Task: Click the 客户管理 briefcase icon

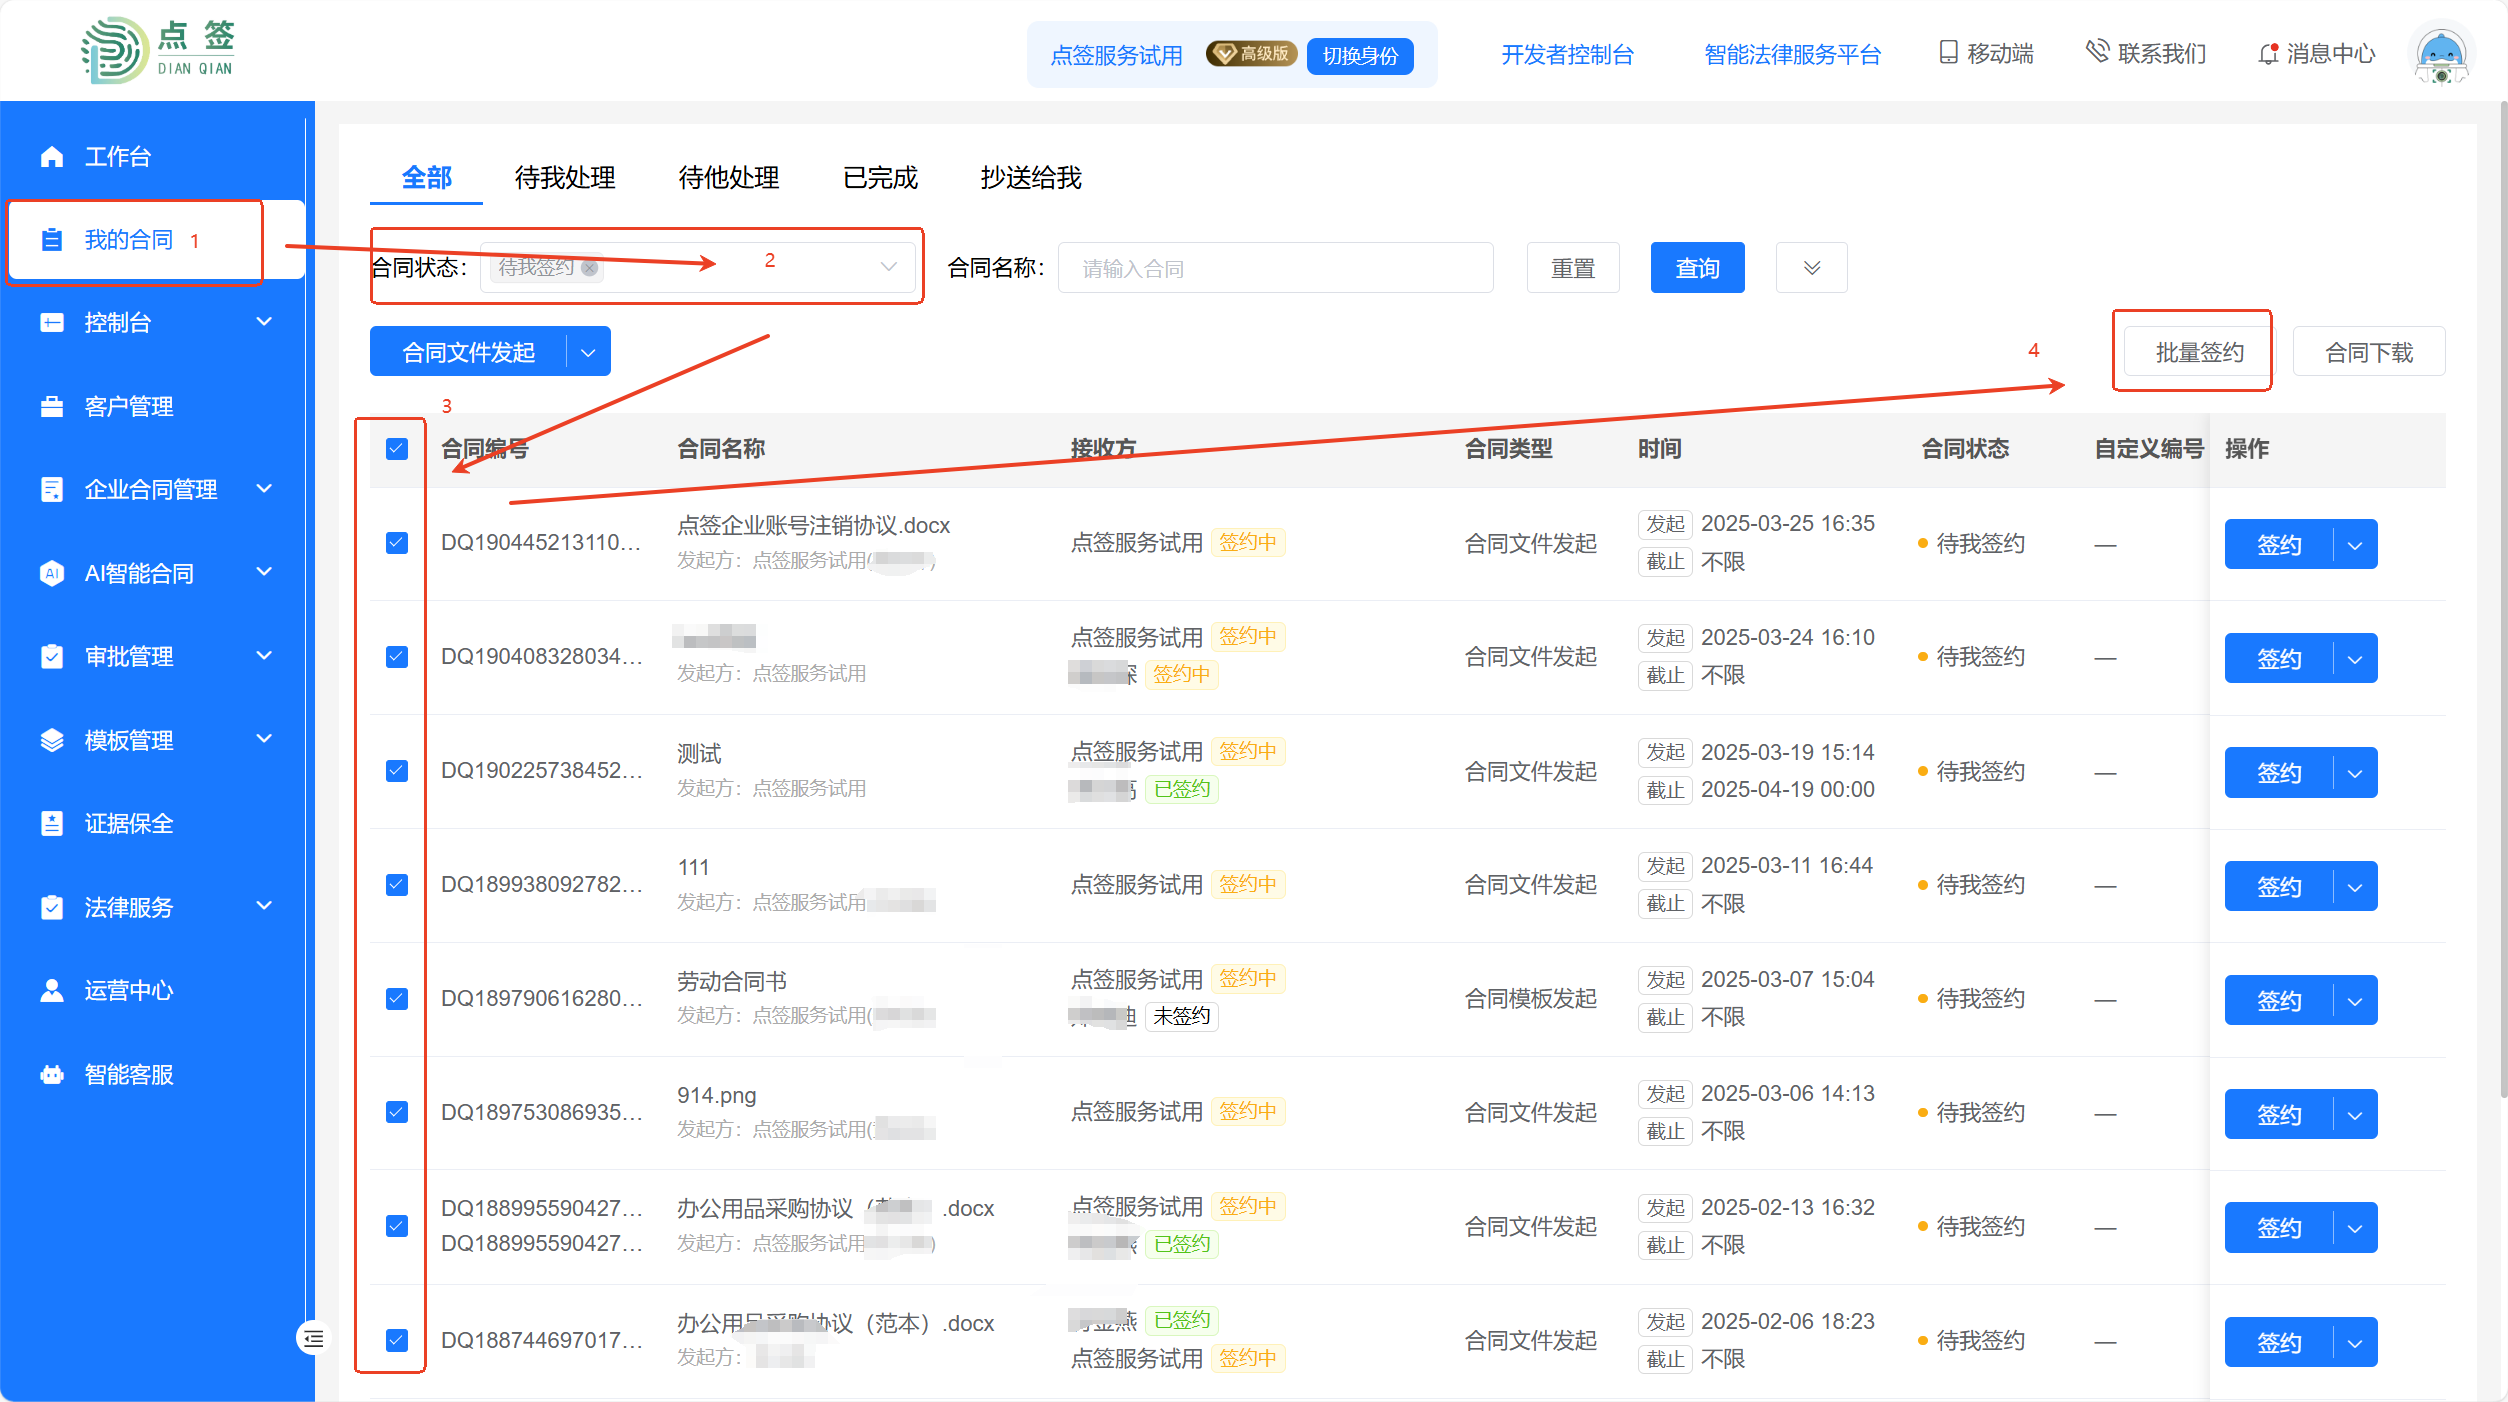Action: [x=52, y=407]
